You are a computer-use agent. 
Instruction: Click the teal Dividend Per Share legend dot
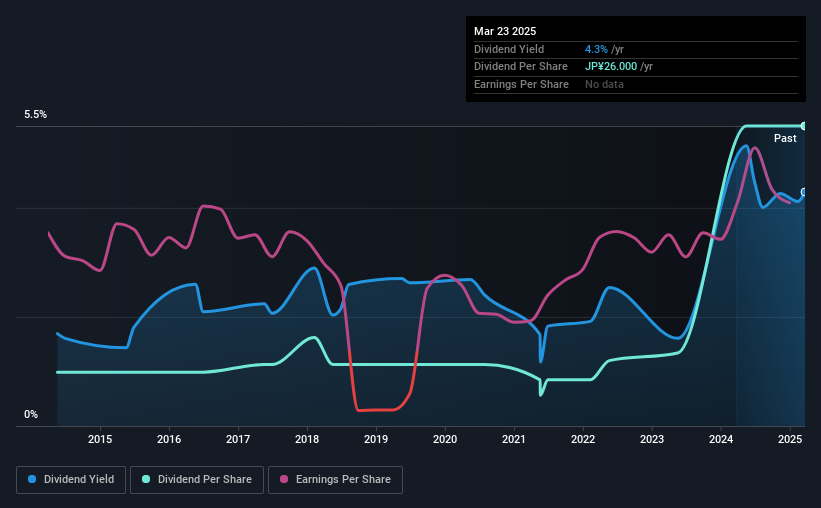click(x=146, y=479)
